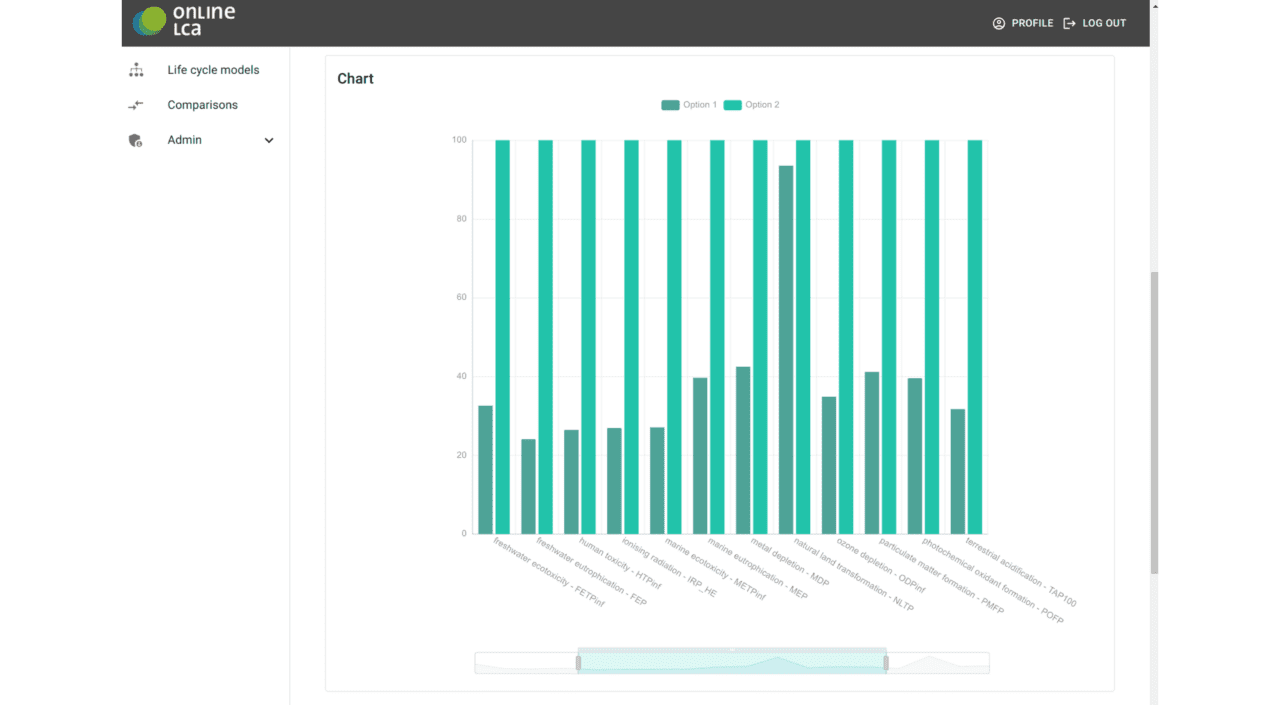Click the Comparisons arrows icon
Image resolution: width=1280 pixels, height=705 pixels.
(136, 105)
